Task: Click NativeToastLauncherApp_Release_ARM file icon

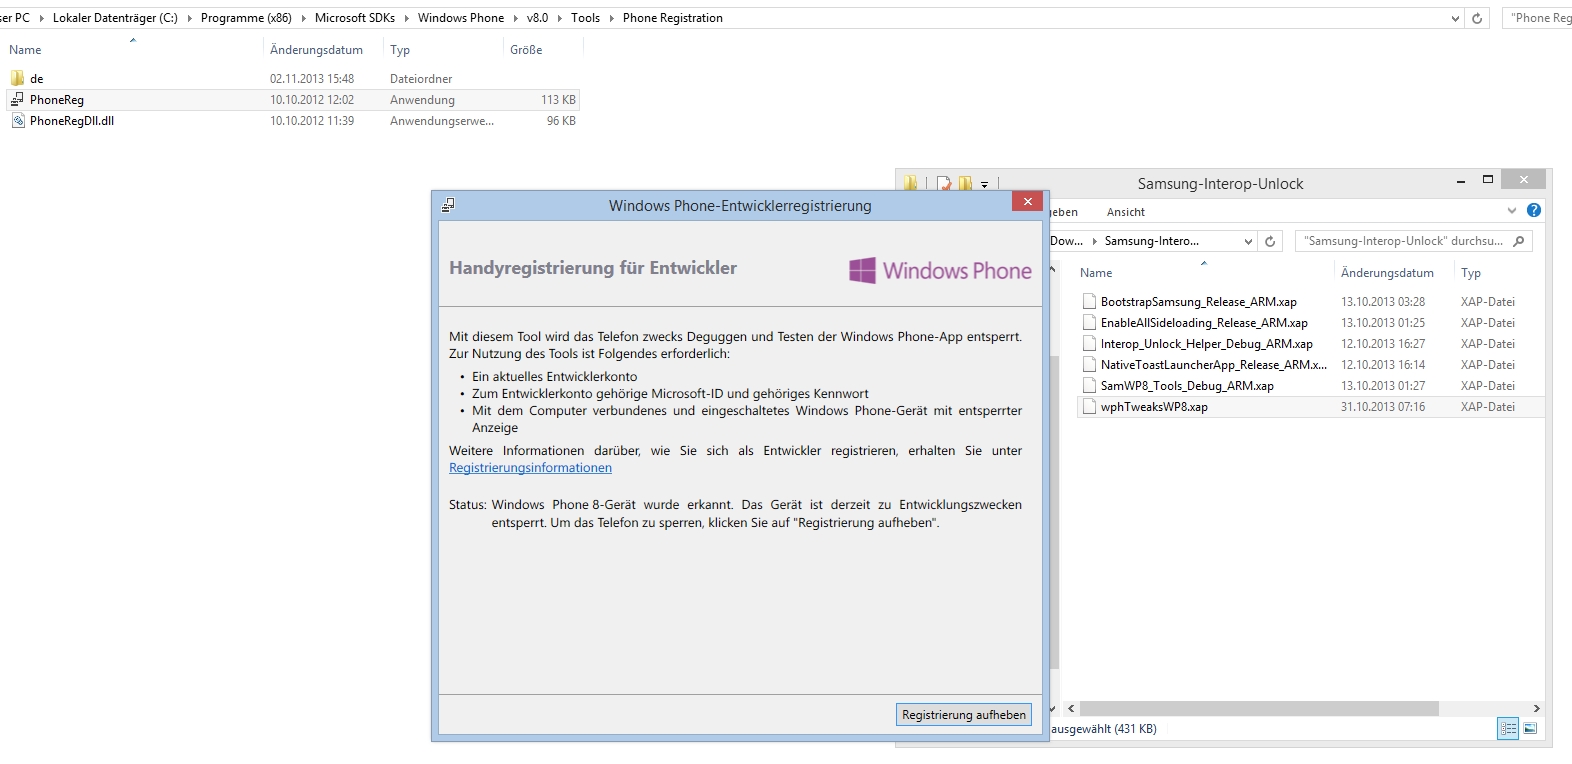Action: pos(1089,364)
